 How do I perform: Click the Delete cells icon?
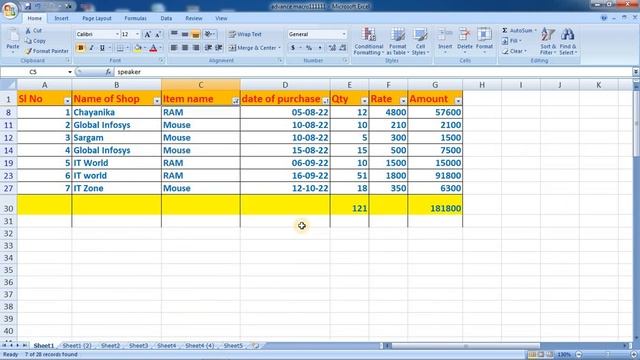click(x=464, y=35)
